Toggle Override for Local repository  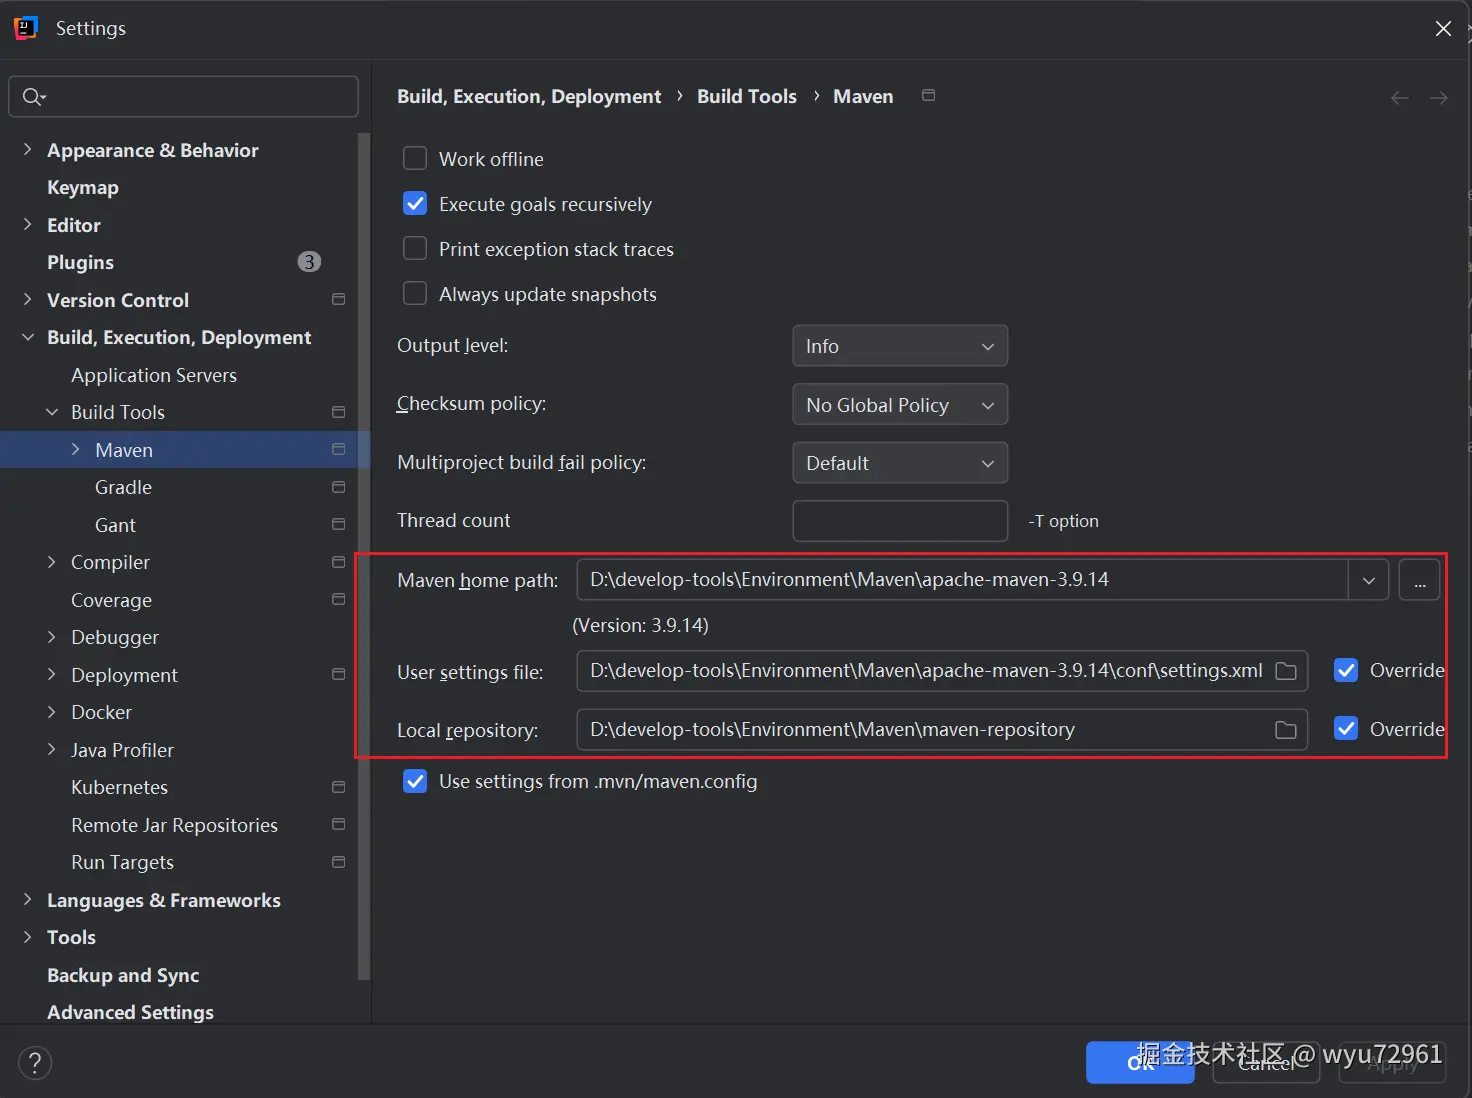[x=1346, y=729]
